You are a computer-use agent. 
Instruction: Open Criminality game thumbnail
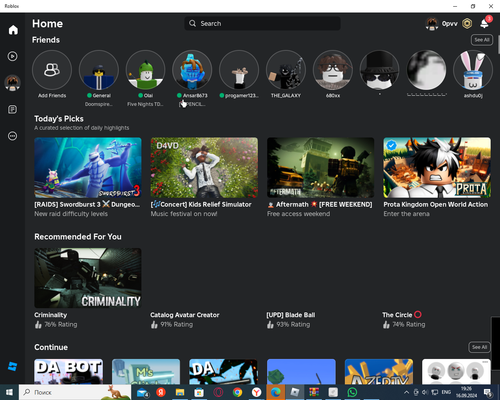(x=88, y=278)
